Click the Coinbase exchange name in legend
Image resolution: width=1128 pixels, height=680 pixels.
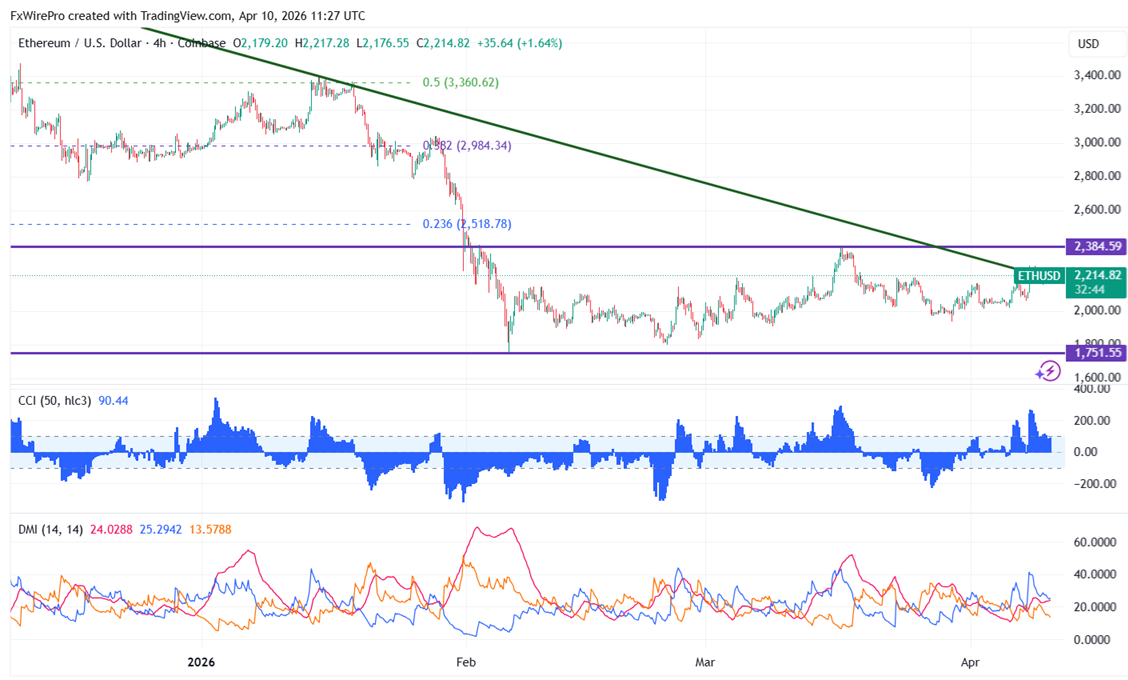click(201, 43)
